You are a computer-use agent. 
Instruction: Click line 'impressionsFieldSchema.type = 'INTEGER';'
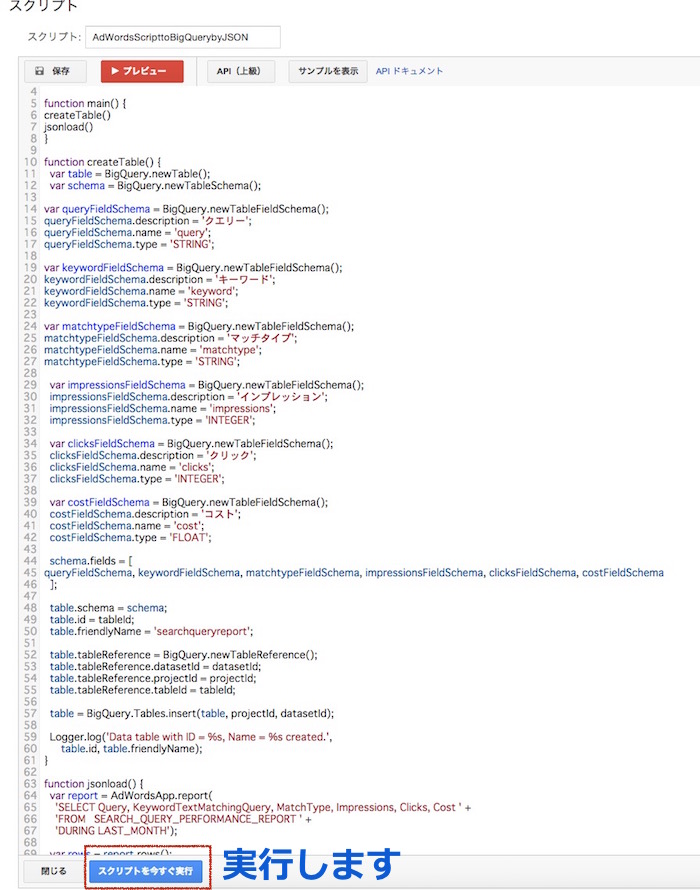(x=152, y=421)
